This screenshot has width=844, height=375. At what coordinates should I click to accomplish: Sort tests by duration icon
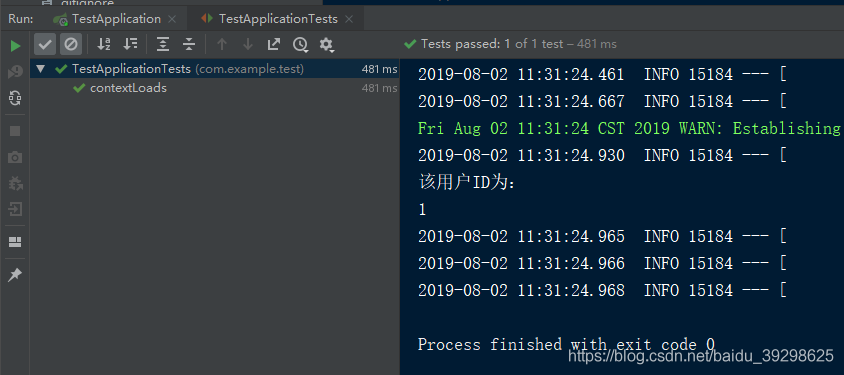pos(130,44)
